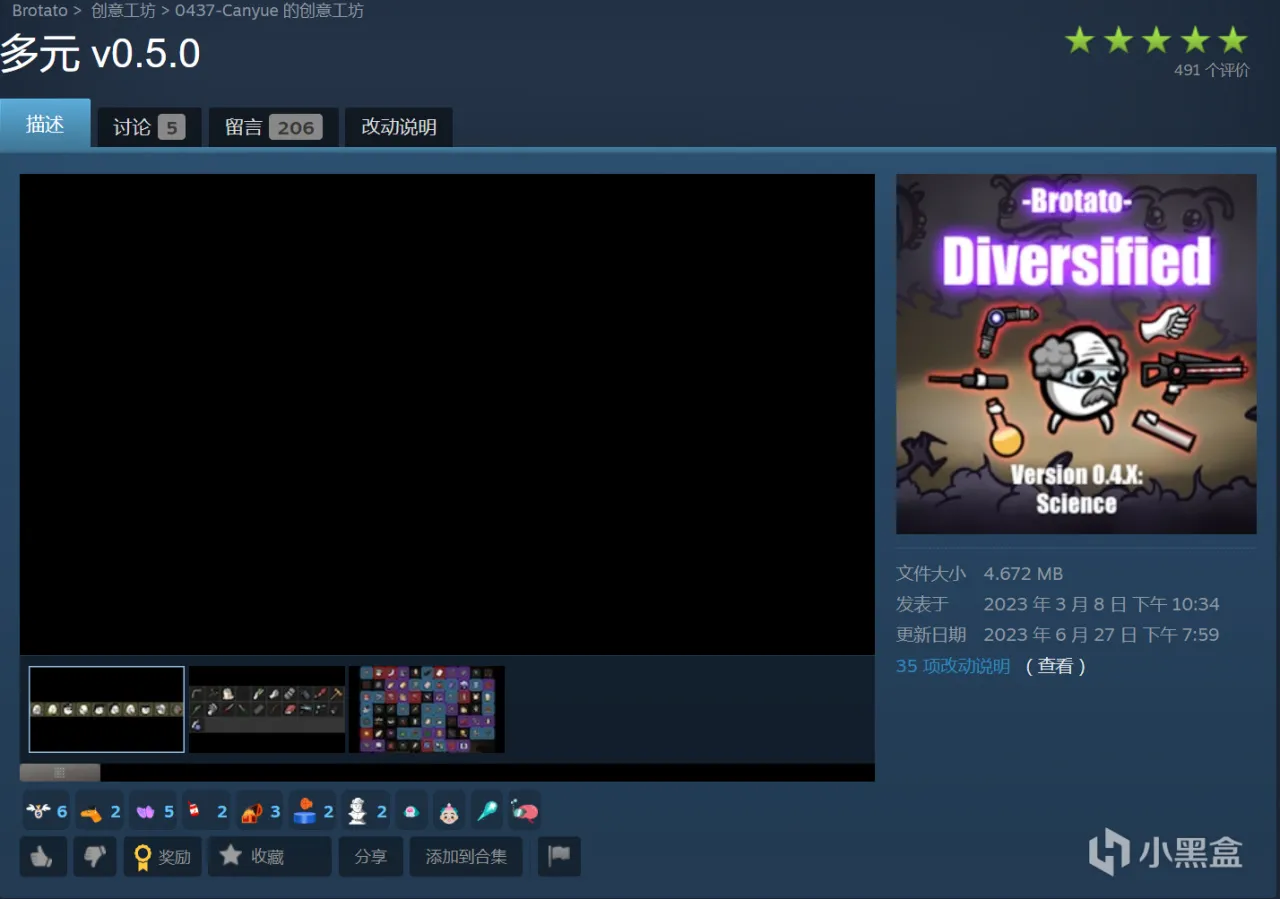
Task: Select the first character-row thumbnail
Action: point(107,709)
